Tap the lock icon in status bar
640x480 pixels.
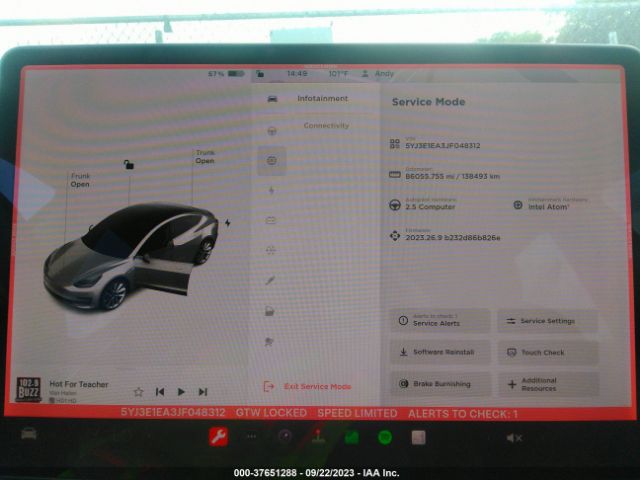260,74
